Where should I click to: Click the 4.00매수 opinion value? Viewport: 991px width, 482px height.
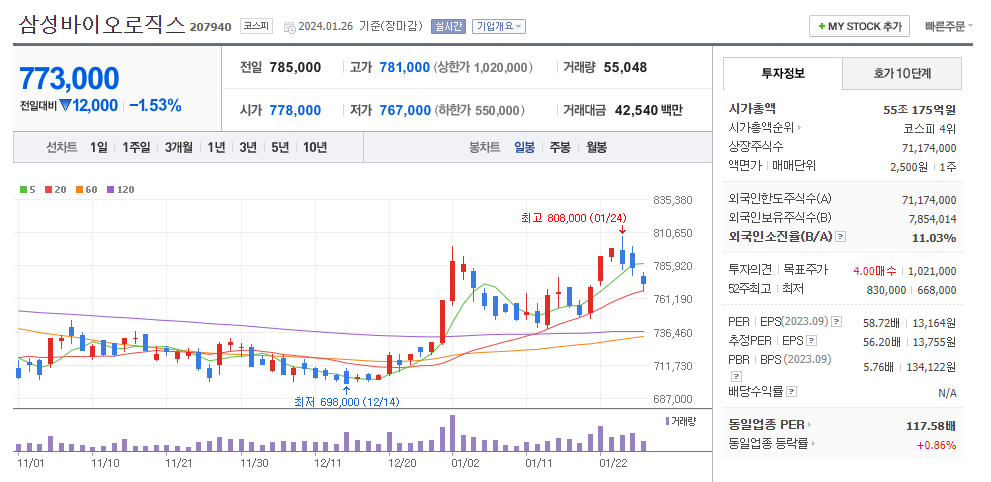[x=875, y=271]
